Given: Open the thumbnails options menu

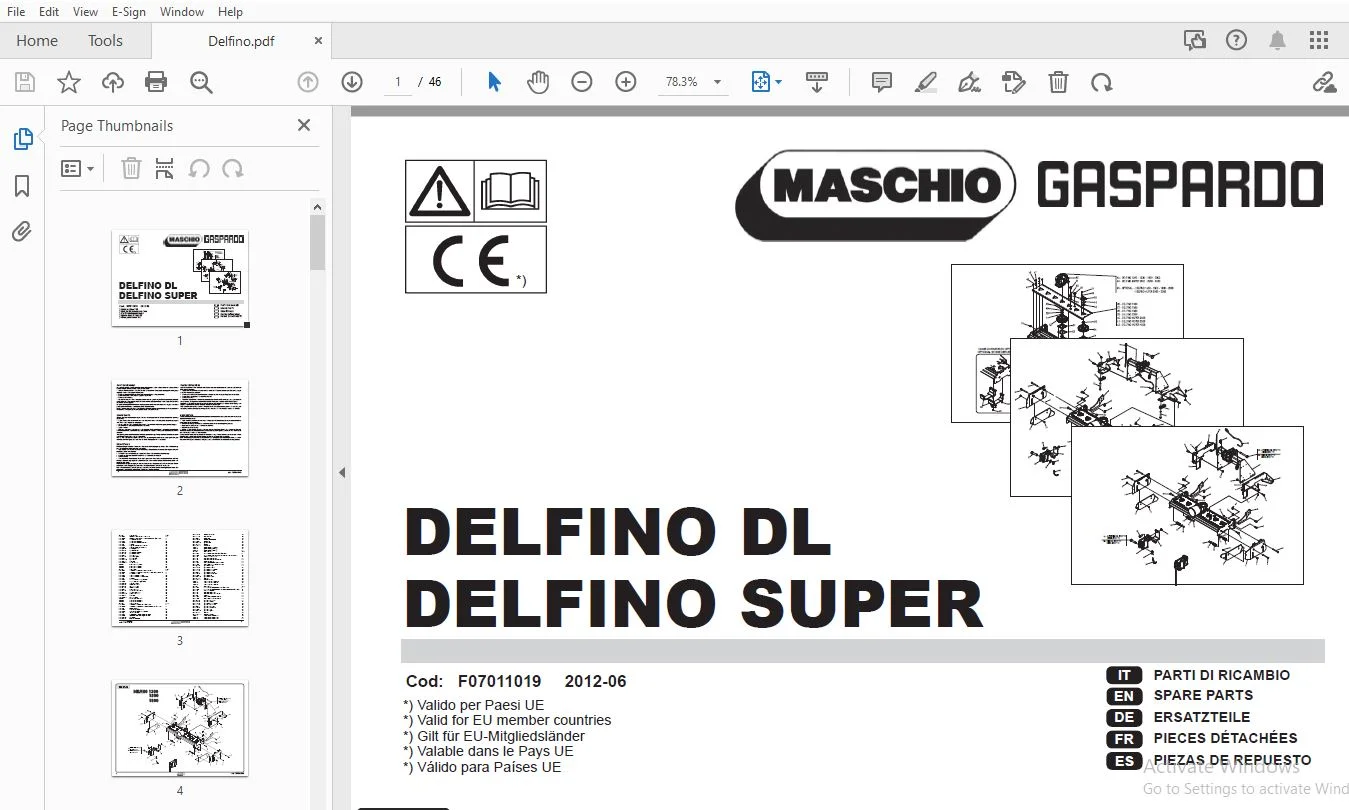Looking at the screenshot, I should (x=78, y=169).
